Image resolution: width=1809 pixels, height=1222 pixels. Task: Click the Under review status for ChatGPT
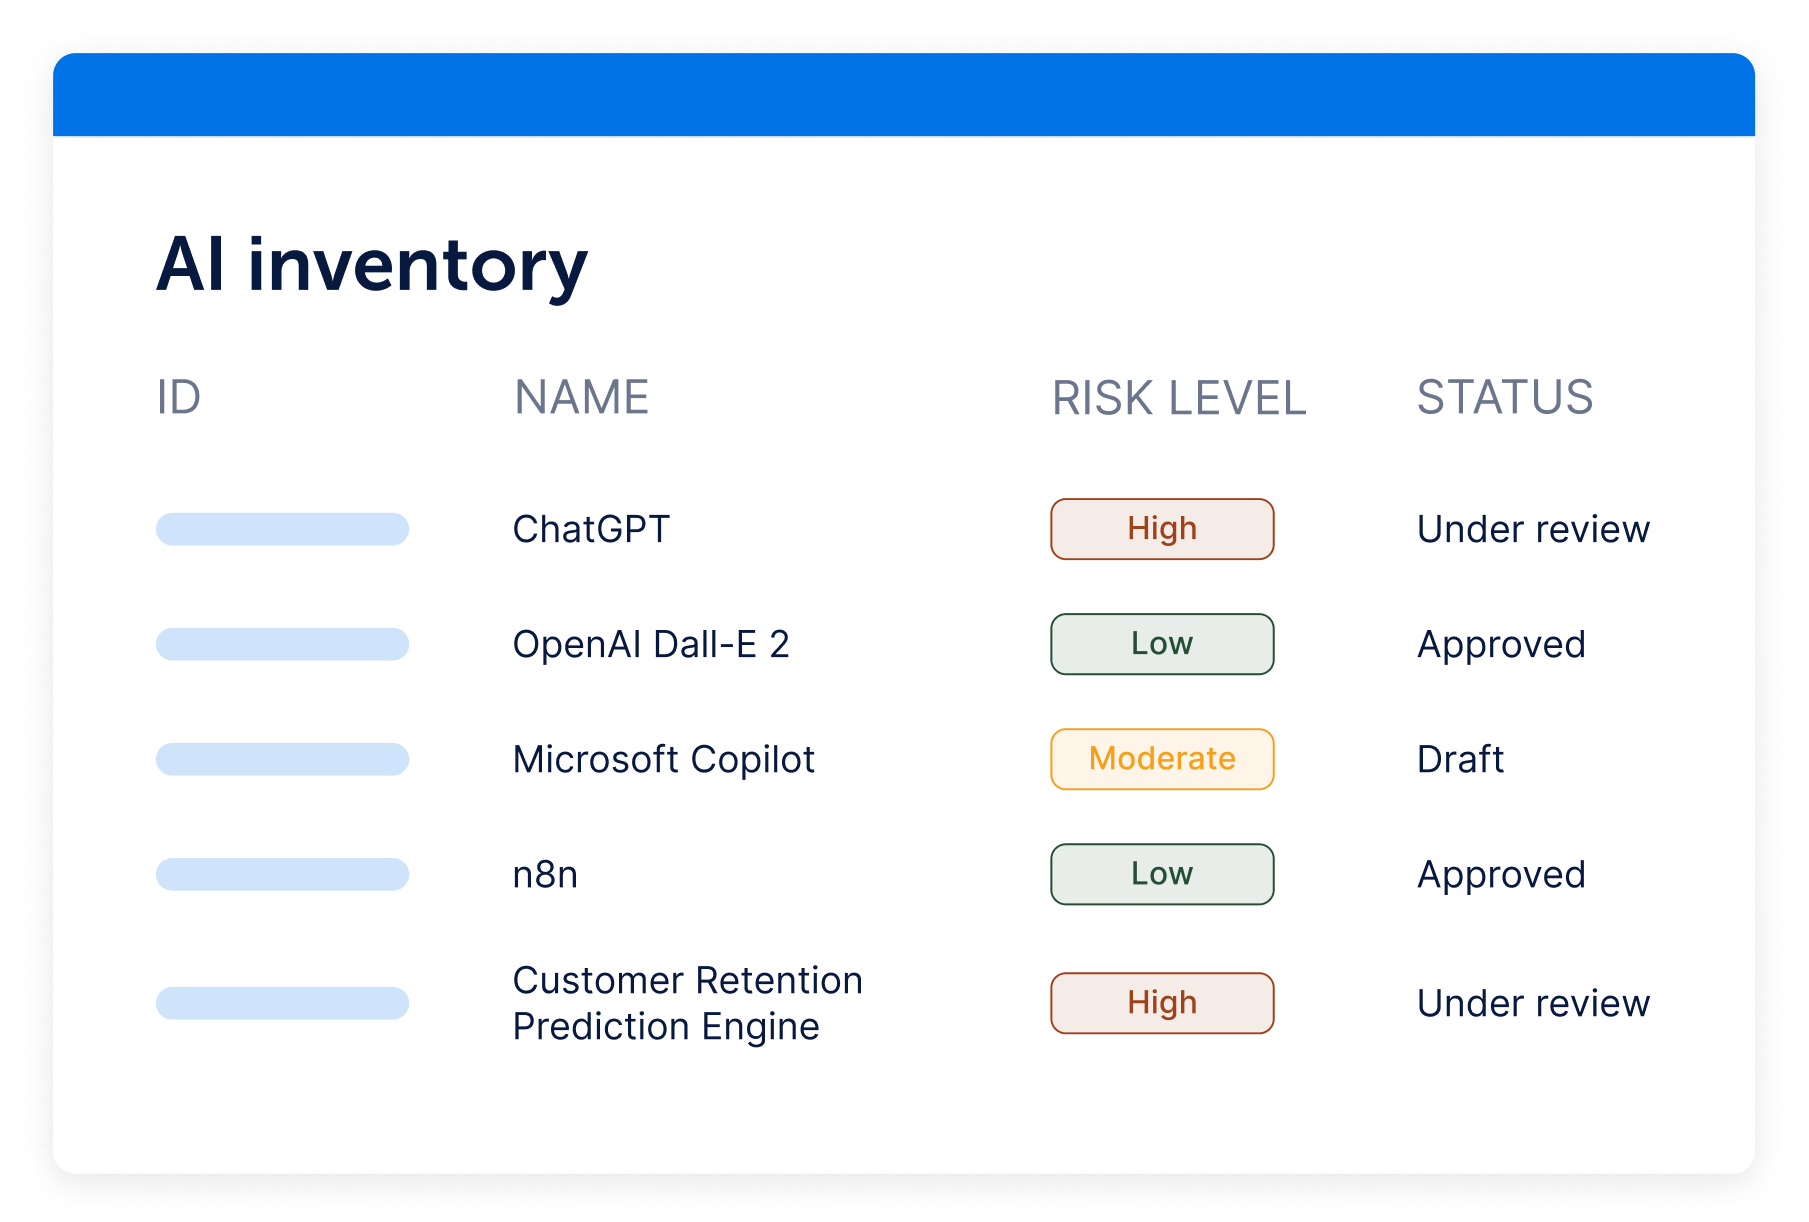pos(1534,529)
